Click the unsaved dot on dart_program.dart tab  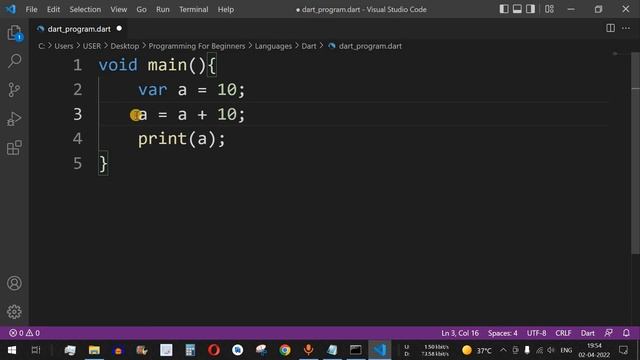click(x=119, y=29)
